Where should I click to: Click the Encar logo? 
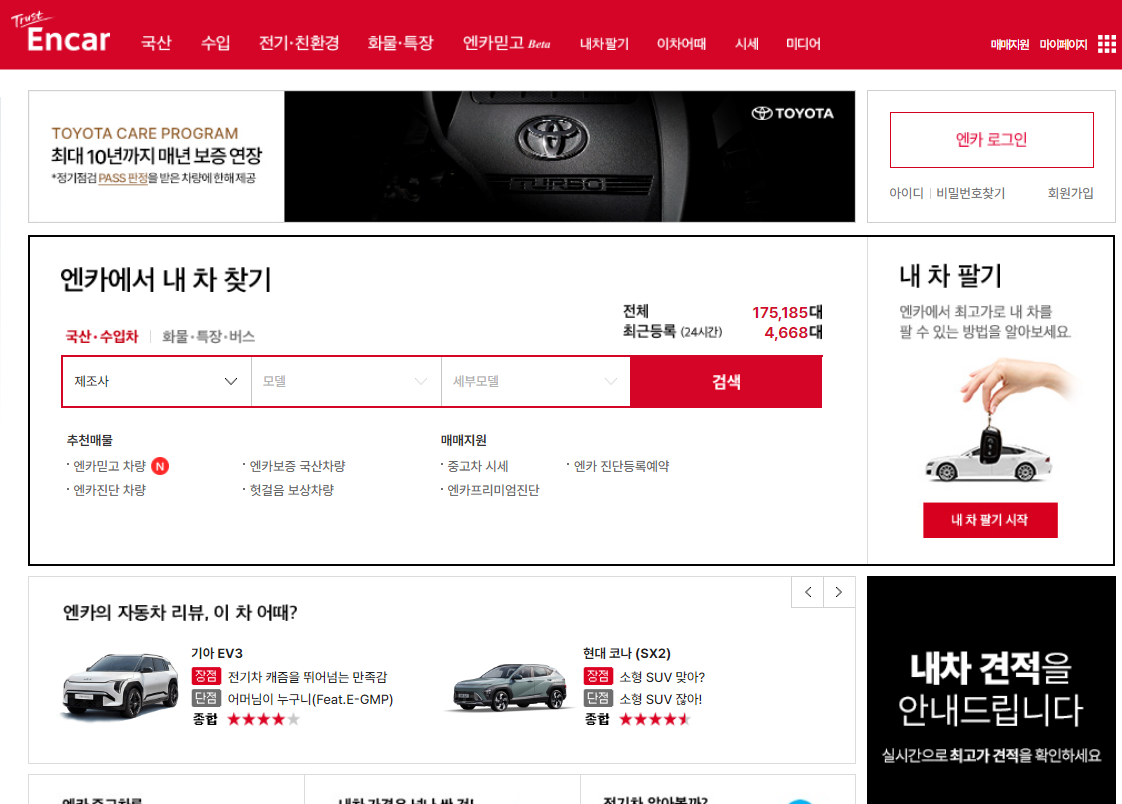click(x=62, y=33)
